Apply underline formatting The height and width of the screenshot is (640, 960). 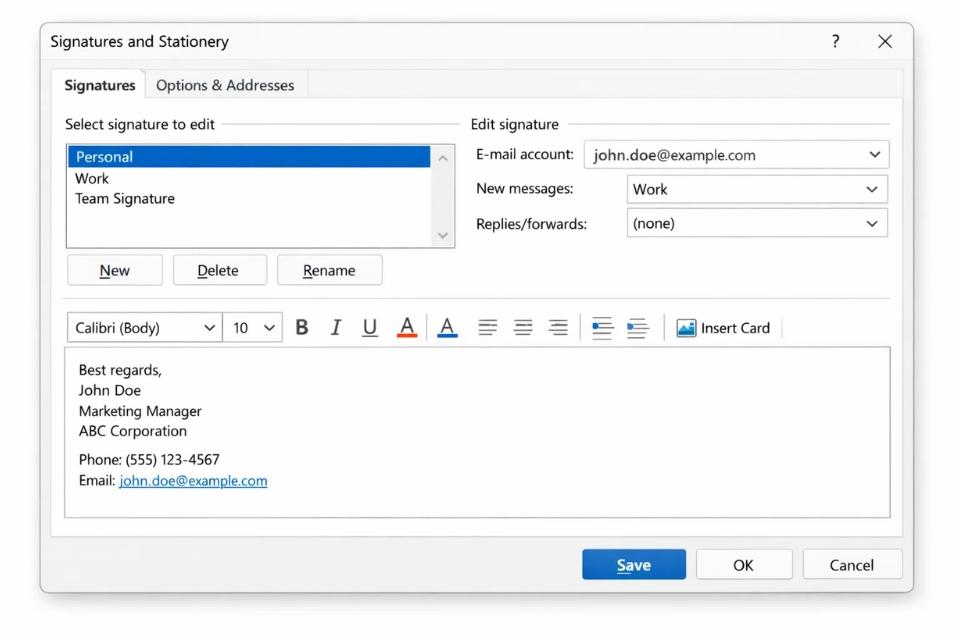pyautogui.click(x=370, y=327)
